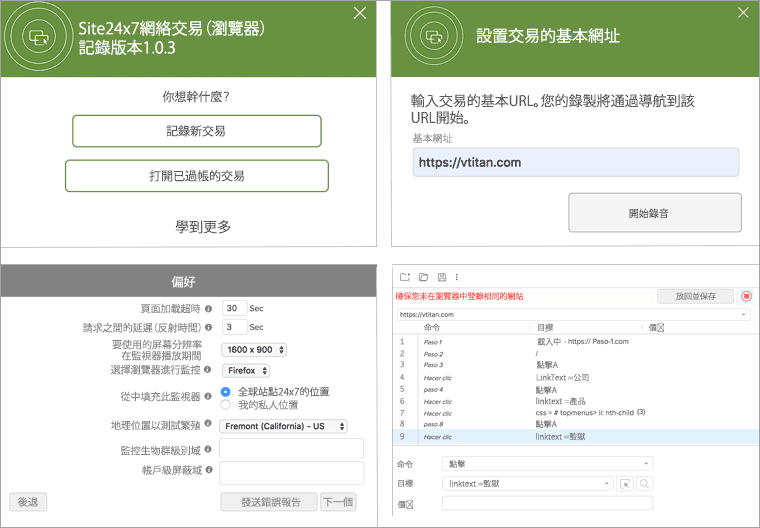
Task: Click info icon next to 請求之間的延遲
Action: [208, 327]
